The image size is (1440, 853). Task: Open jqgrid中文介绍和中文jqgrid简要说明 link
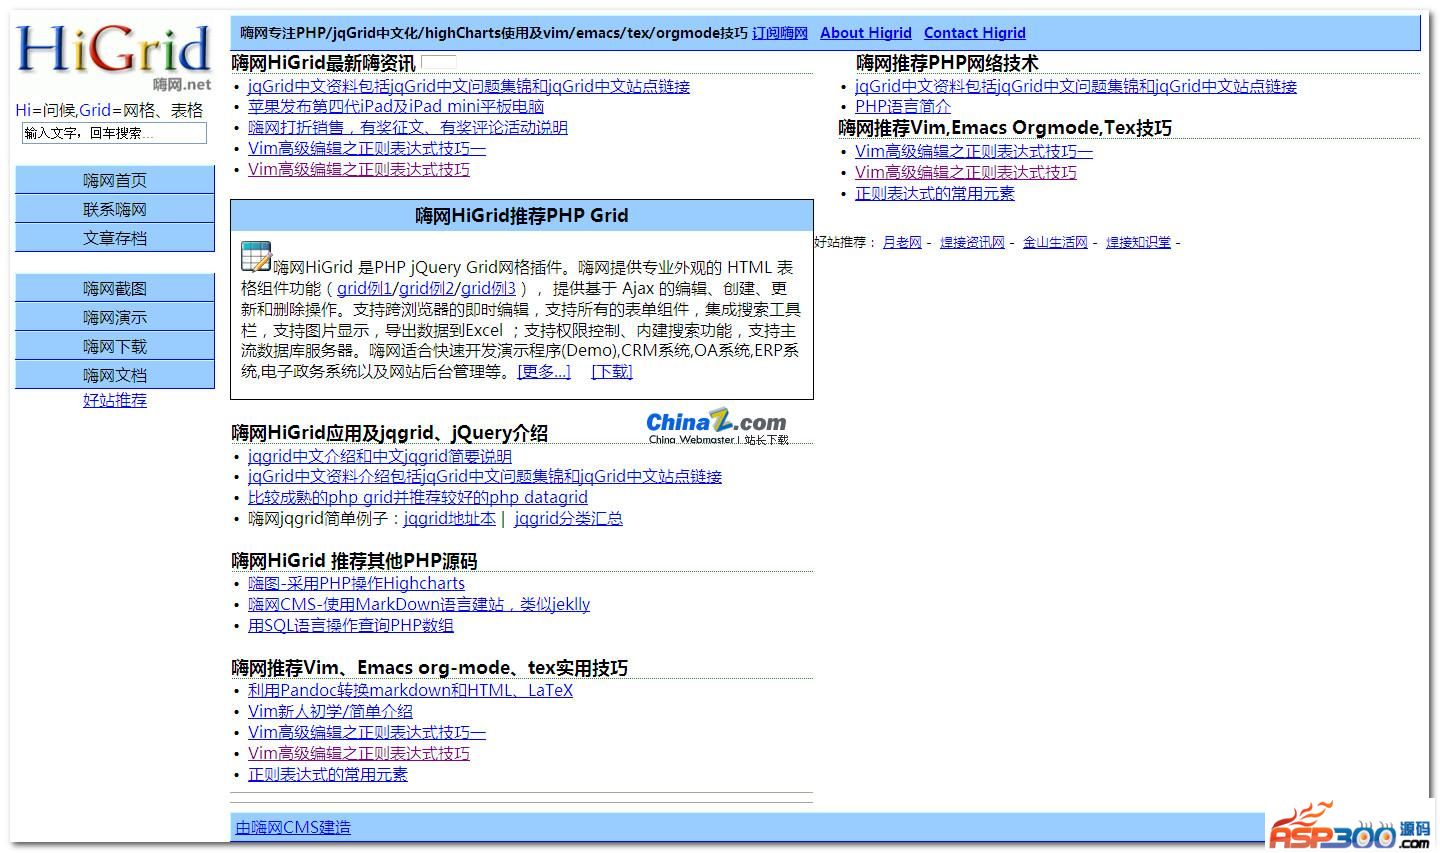[380, 456]
